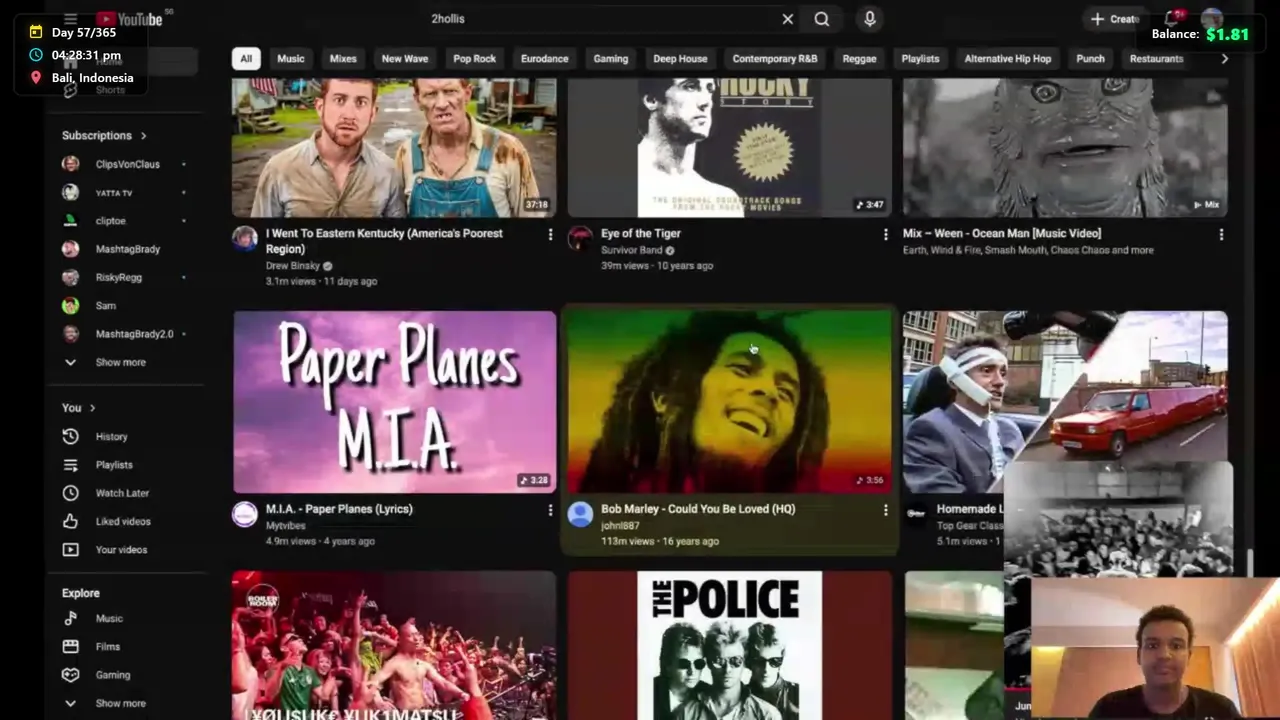Open the notifications bell

point(1172,19)
